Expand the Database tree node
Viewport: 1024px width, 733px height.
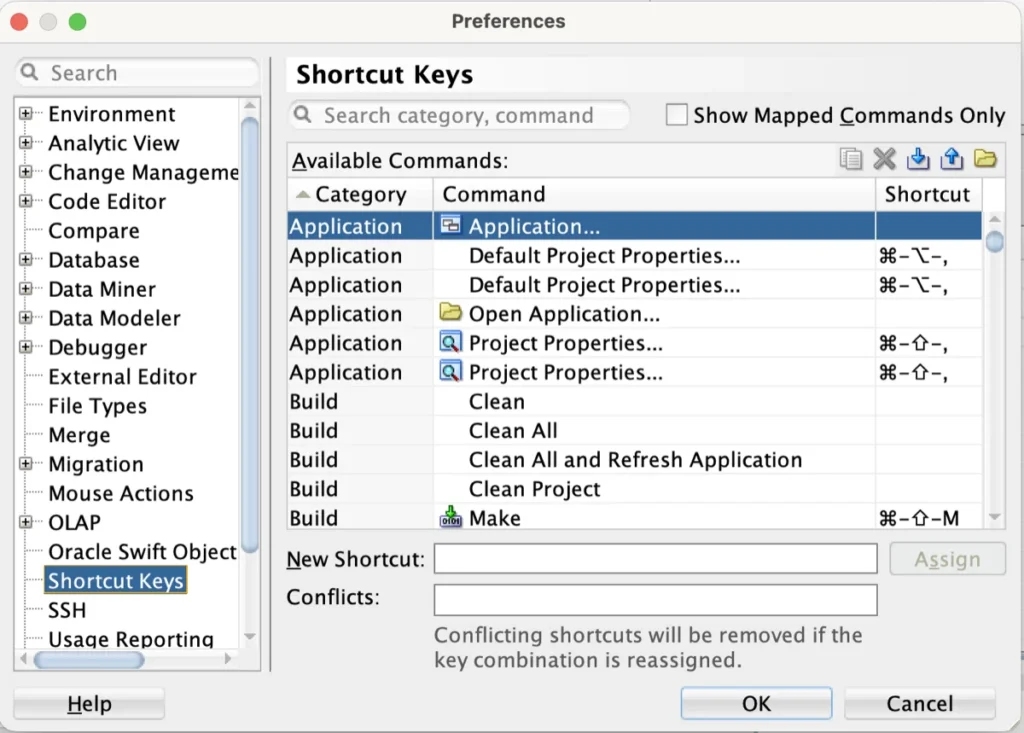pos(25,259)
